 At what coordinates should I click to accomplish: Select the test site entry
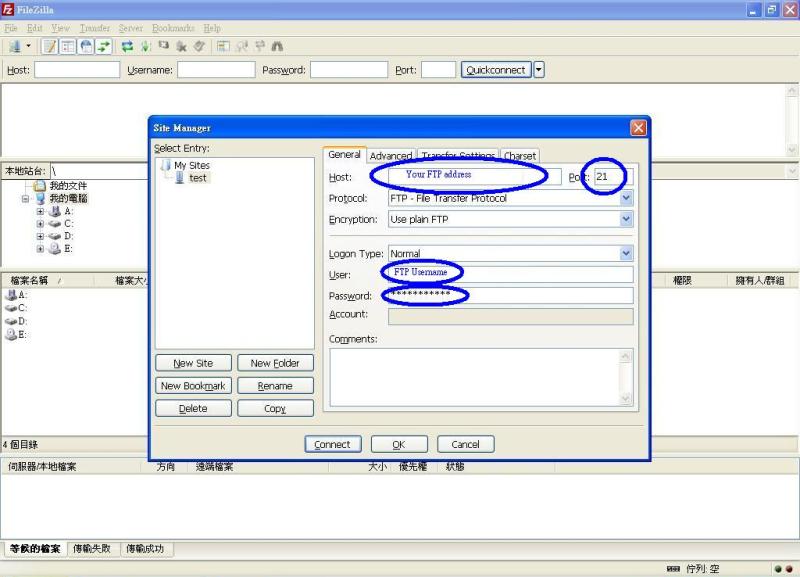[197, 178]
